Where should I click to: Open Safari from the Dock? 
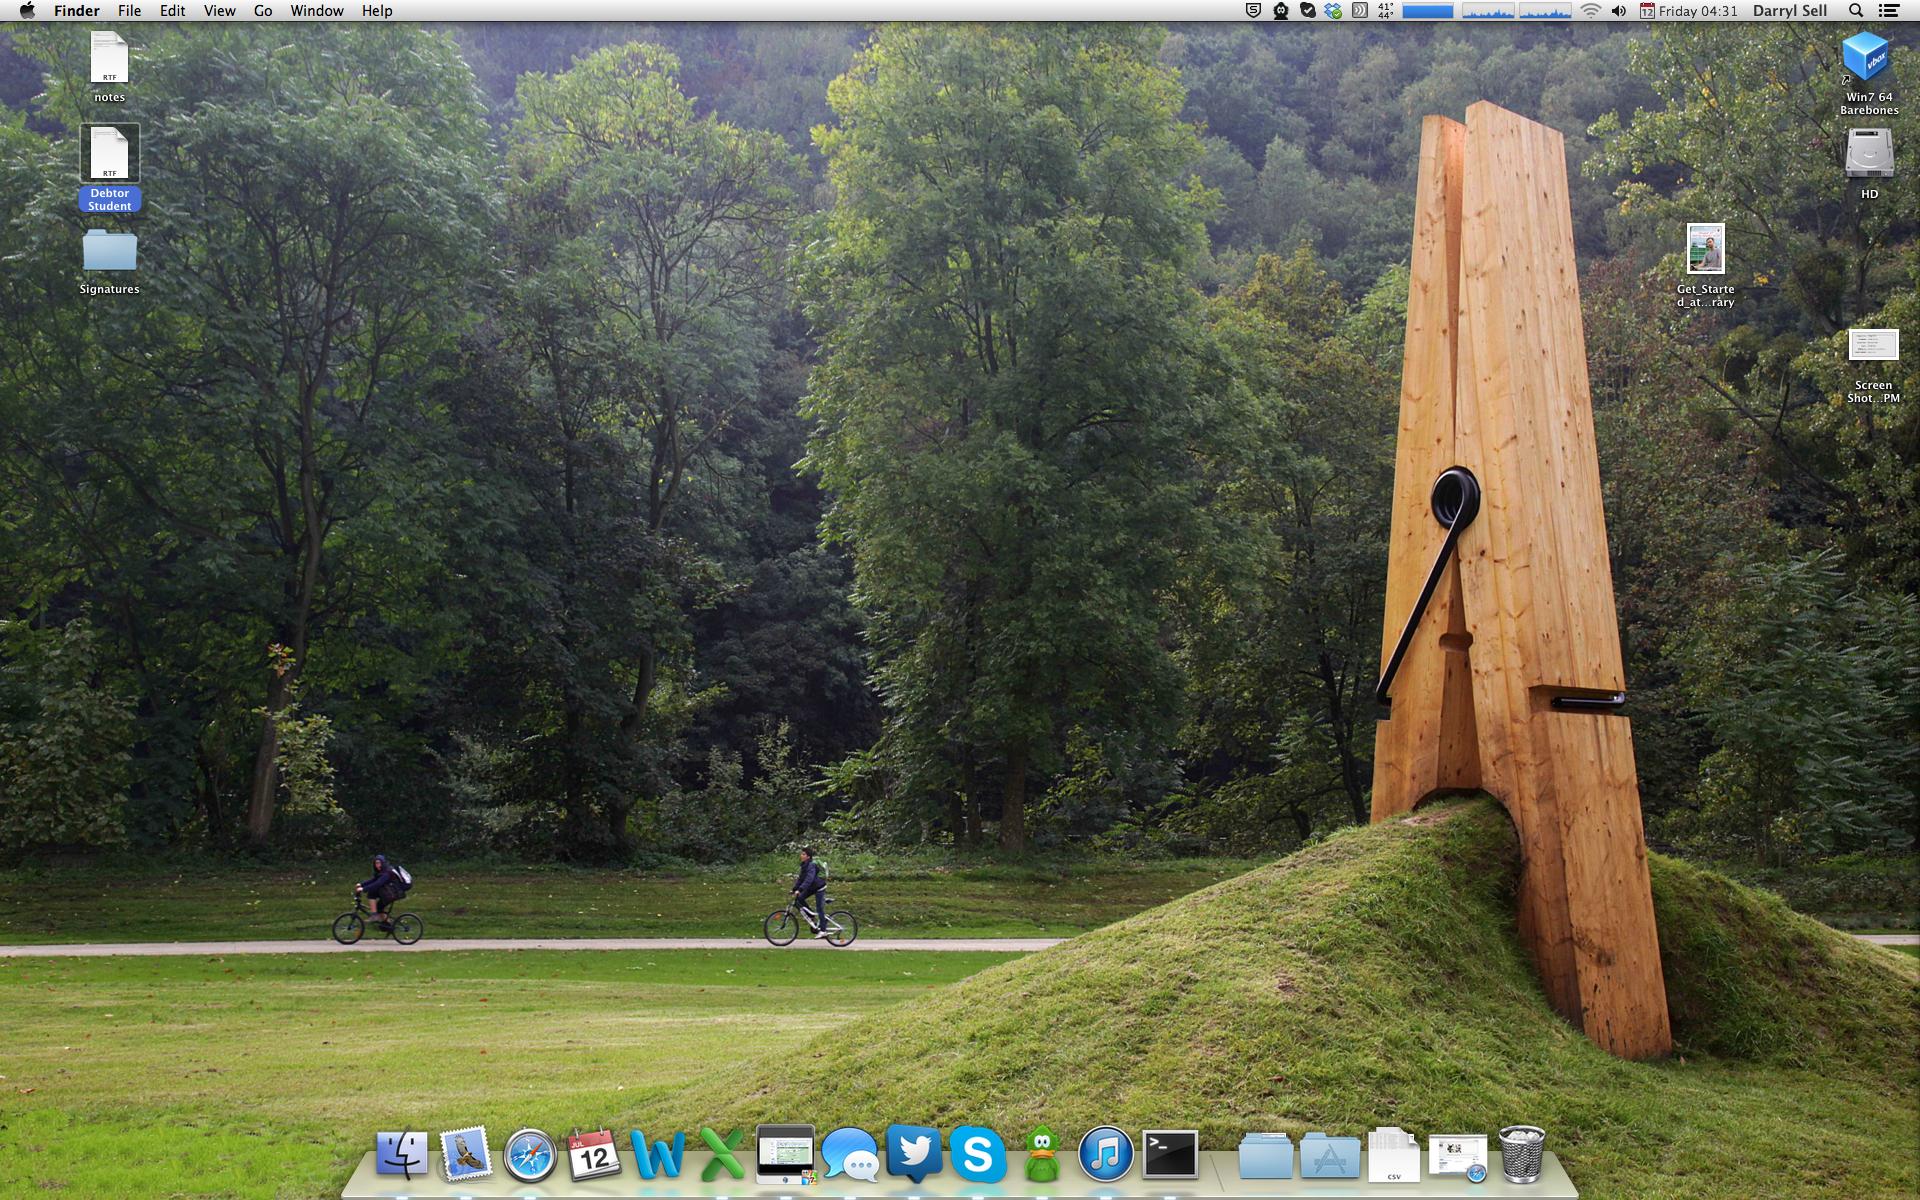[x=530, y=1156]
